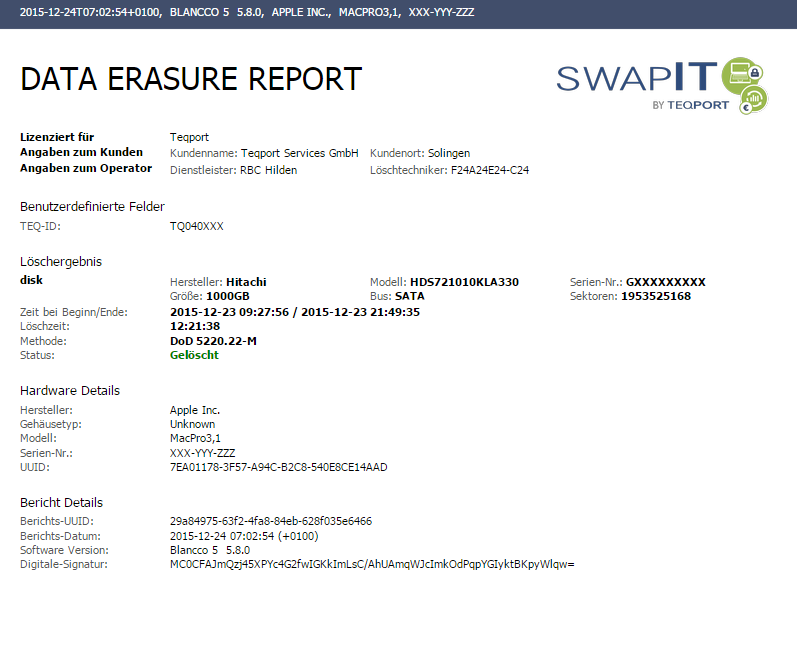Click chassis type value 'Unknown'

pos(192,424)
